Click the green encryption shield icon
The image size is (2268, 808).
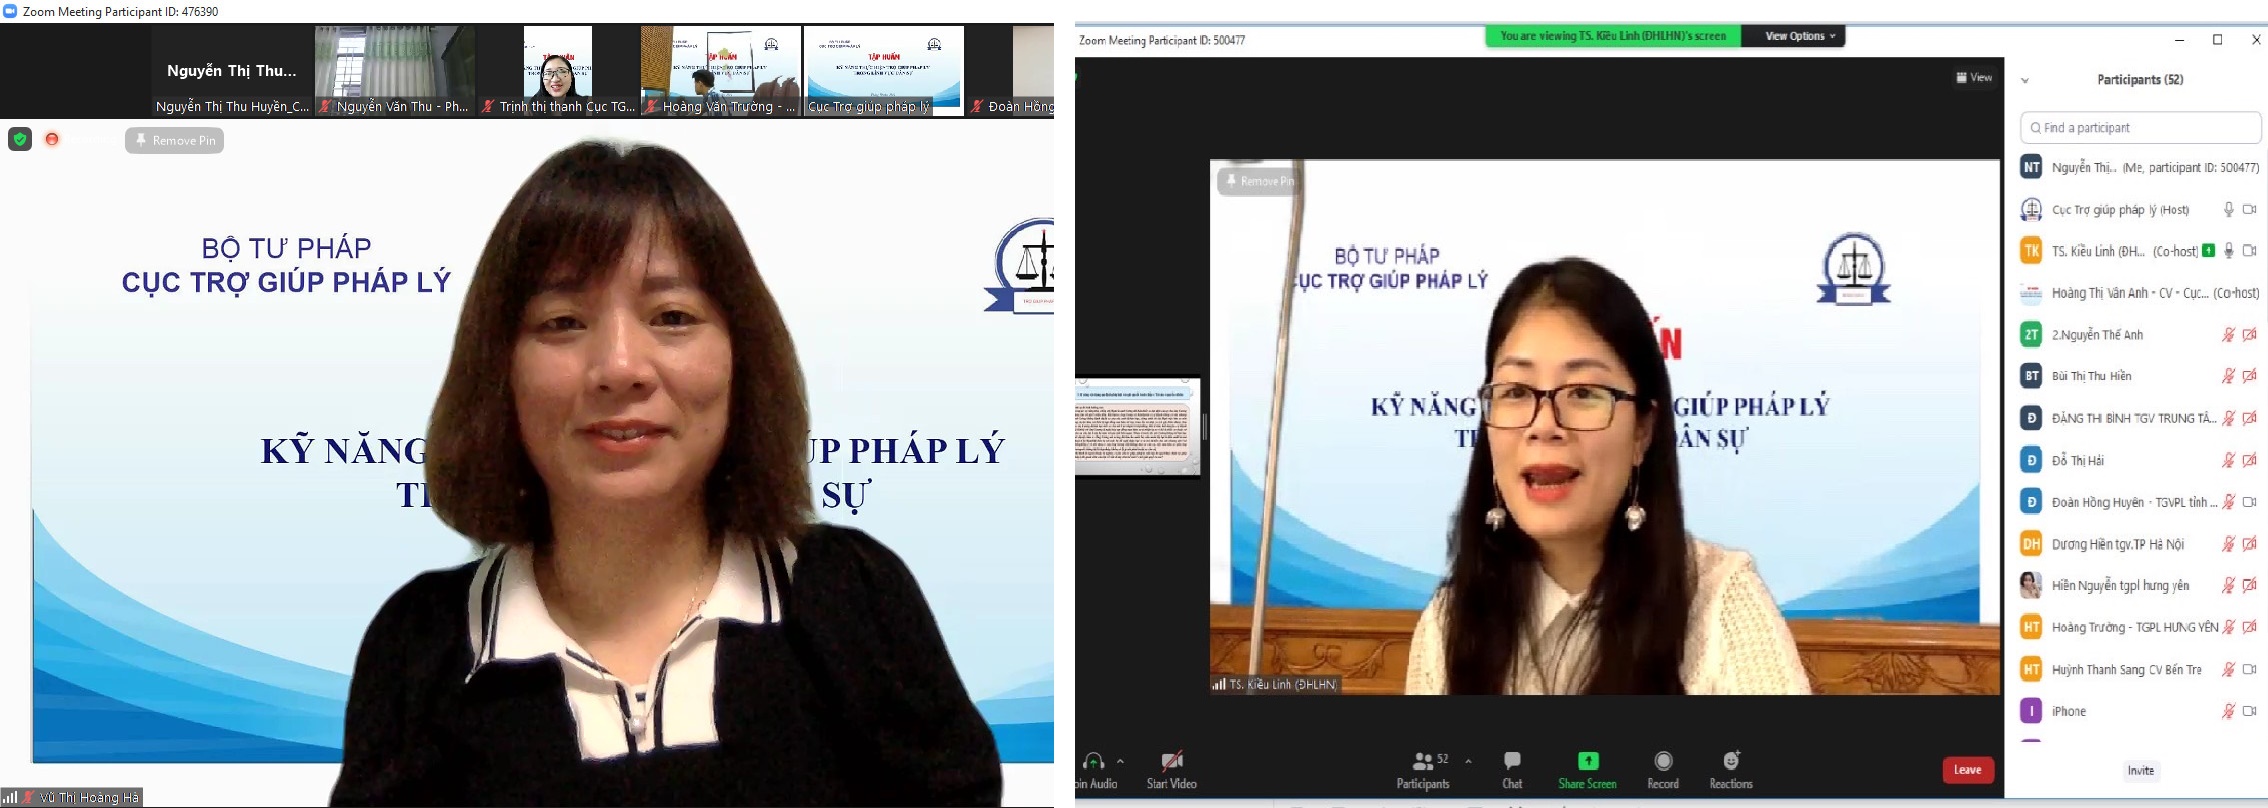20,139
